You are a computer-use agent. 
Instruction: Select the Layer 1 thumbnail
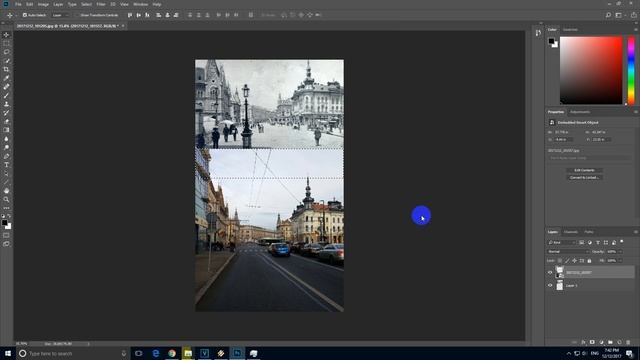(560, 285)
